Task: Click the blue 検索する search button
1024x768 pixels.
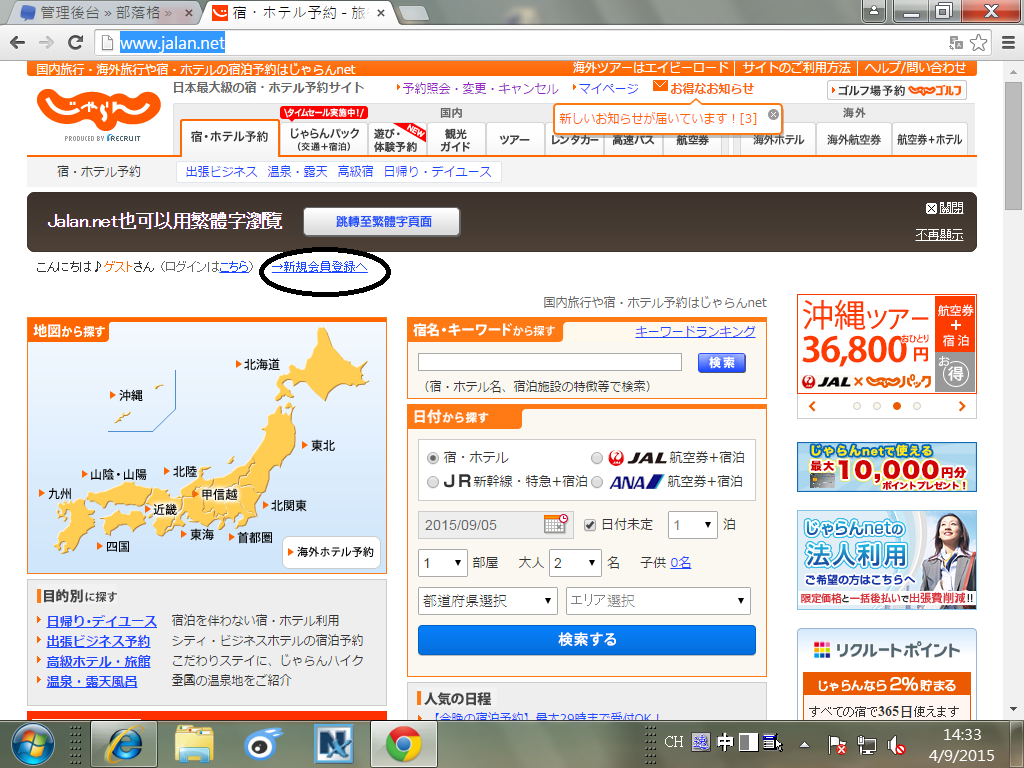Action: (x=586, y=640)
